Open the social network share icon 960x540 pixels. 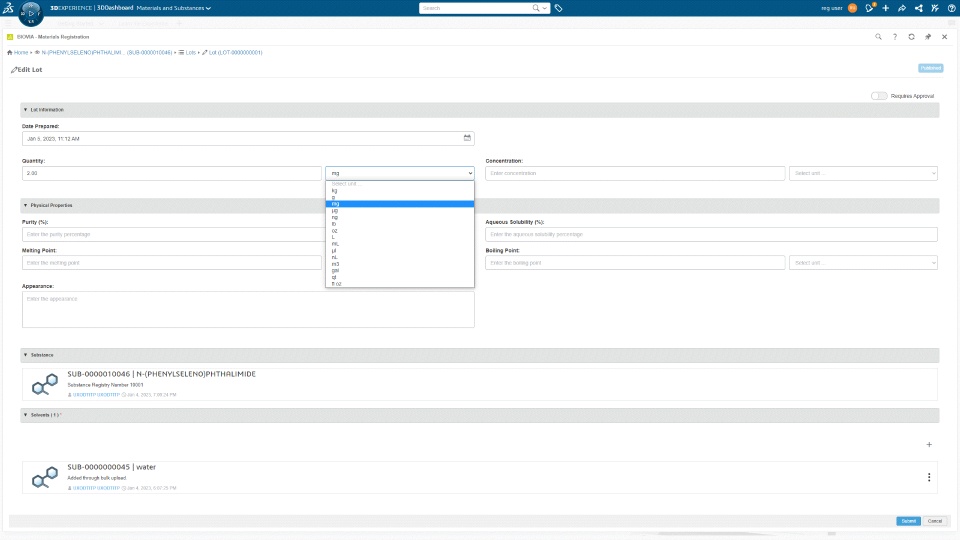pos(918,8)
